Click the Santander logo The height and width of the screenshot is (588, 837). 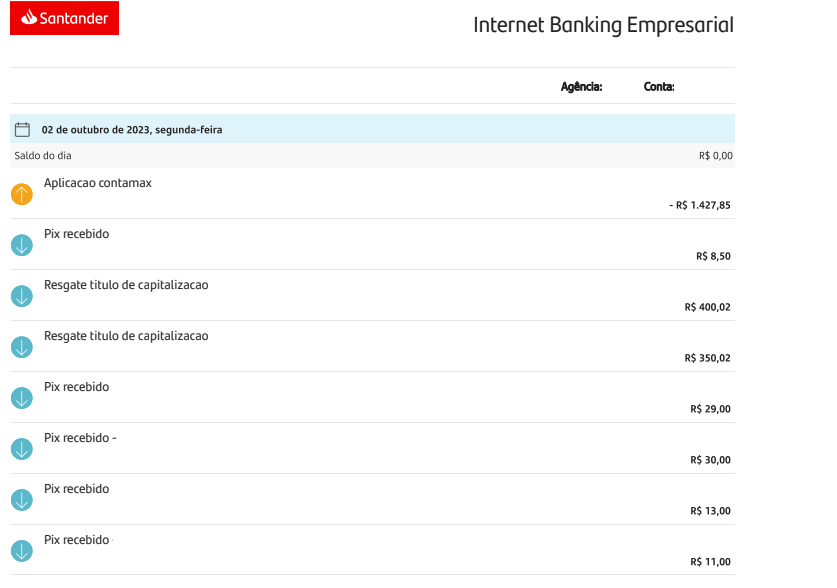click(65, 18)
